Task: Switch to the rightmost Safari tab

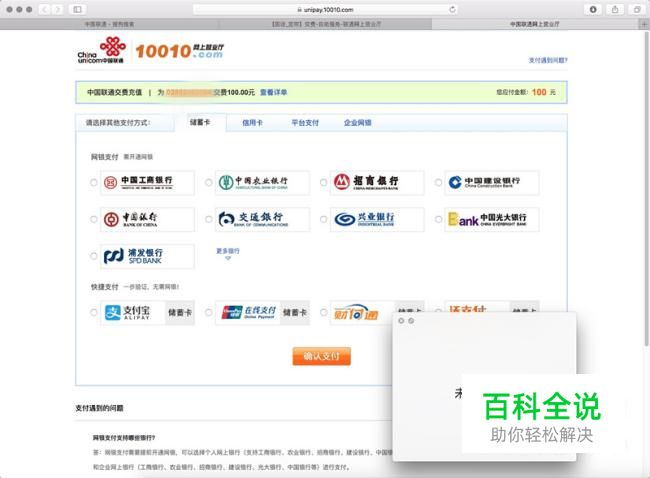Action: coord(535,24)
